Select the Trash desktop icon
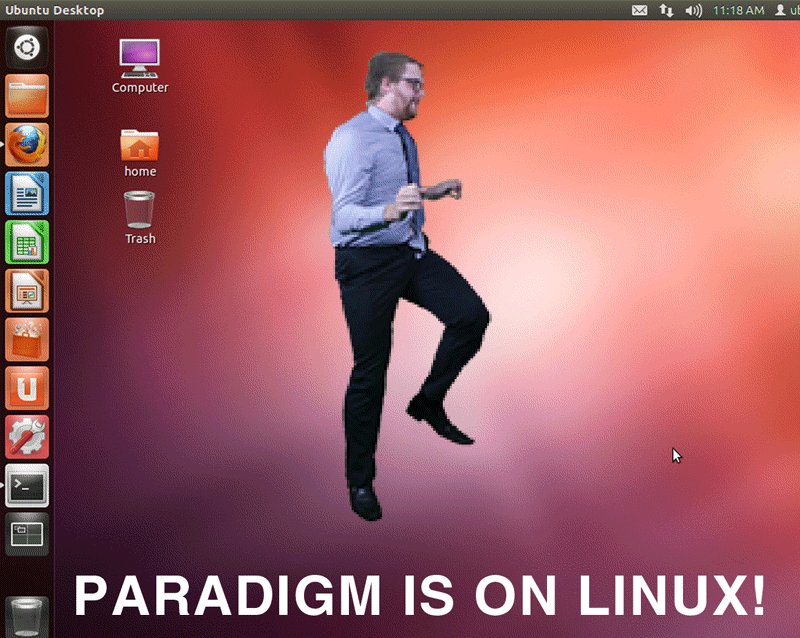 [140, 217]
